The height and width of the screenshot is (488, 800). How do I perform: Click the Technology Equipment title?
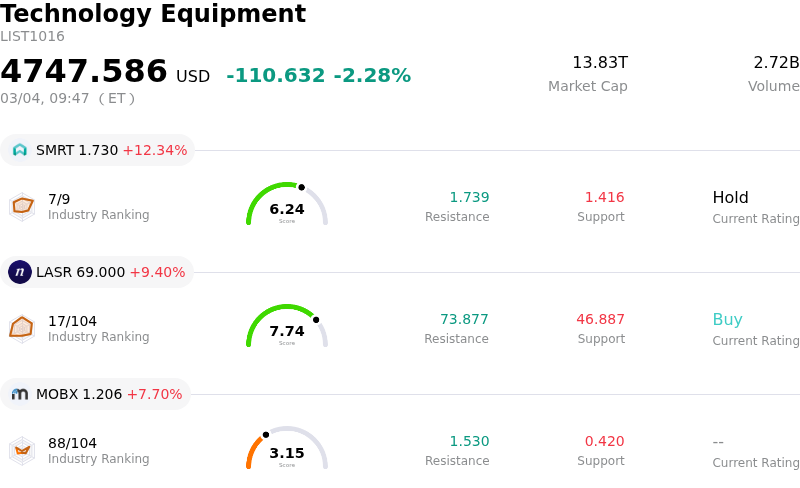point(153,14)
